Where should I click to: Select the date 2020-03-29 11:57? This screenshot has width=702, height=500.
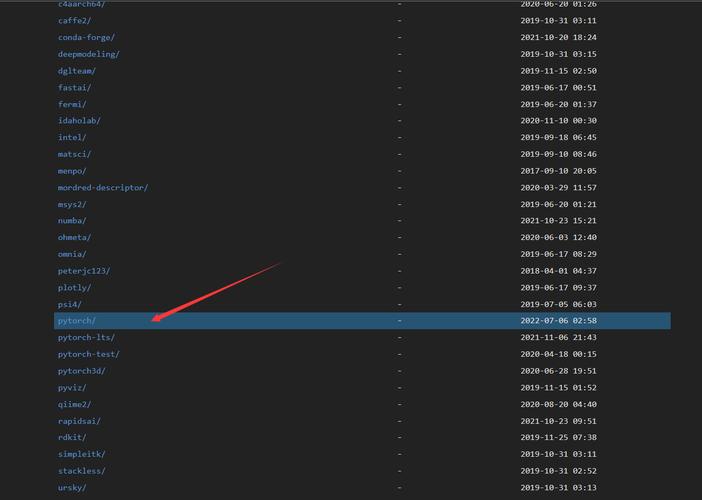pyautogui.click(x=558, y=188)
